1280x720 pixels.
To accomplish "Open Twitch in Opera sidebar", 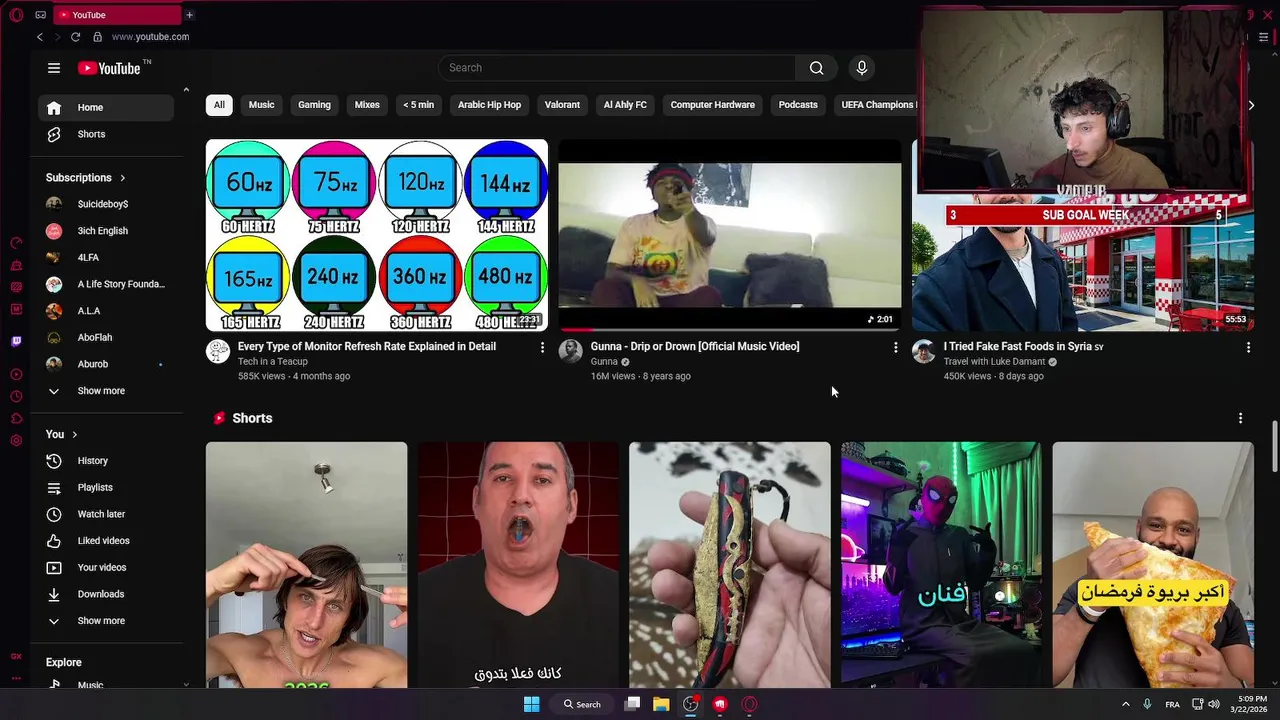I will (16, 341).
